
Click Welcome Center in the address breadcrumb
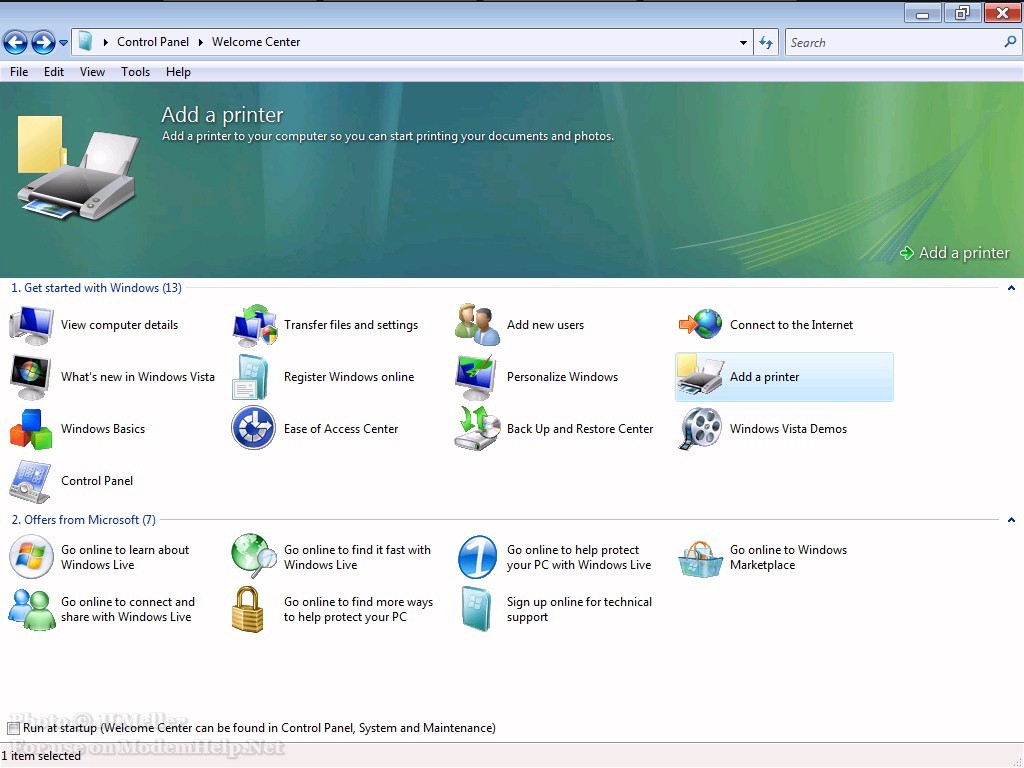click(x=256, y=42)
